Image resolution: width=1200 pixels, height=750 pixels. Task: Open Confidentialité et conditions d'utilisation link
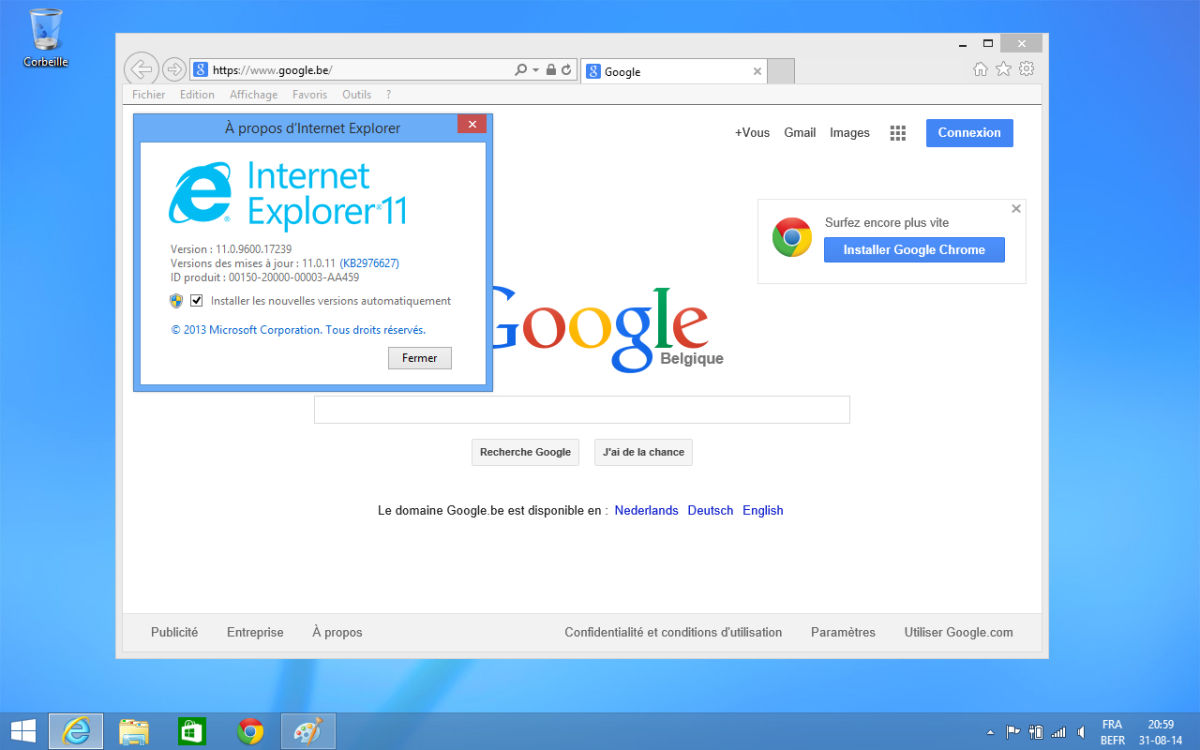[673, 632]
